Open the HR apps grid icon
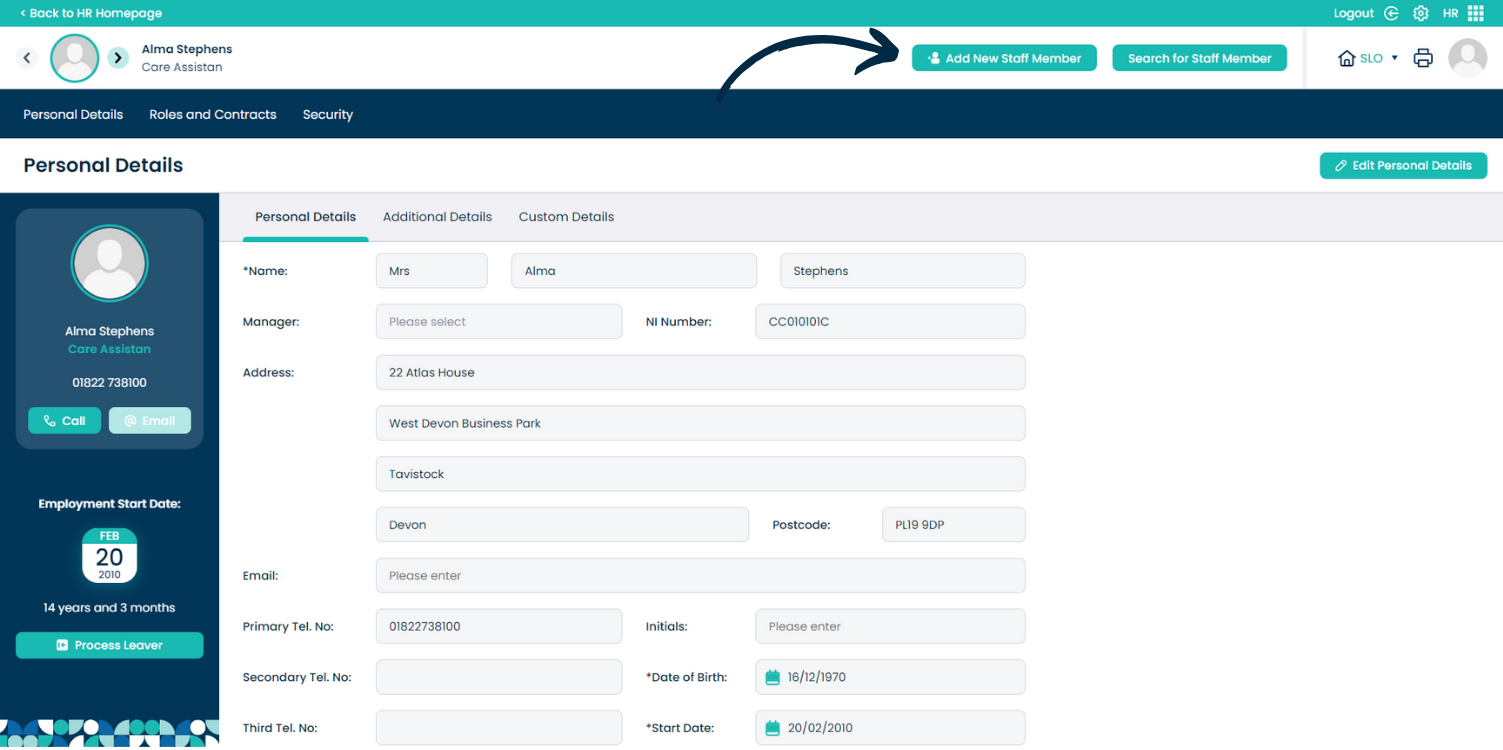1503x750 pixels. [x=1476, y=13]
